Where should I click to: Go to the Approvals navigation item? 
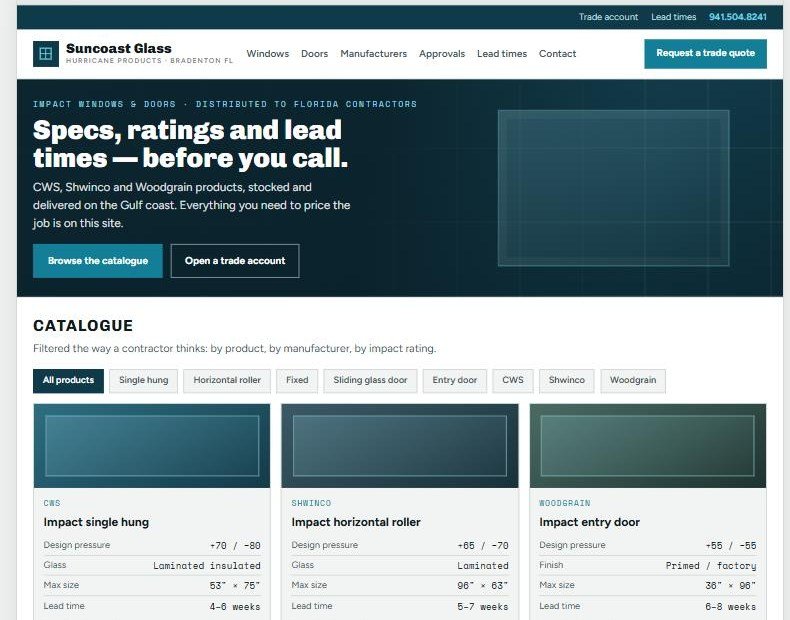(442, 54)
